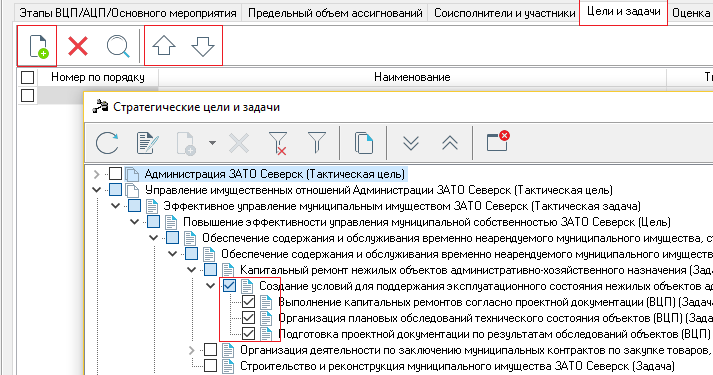Check the Администрация ЗАТО Северск checkbox
This screenshot has width=713, height=375.
(115, 174)
